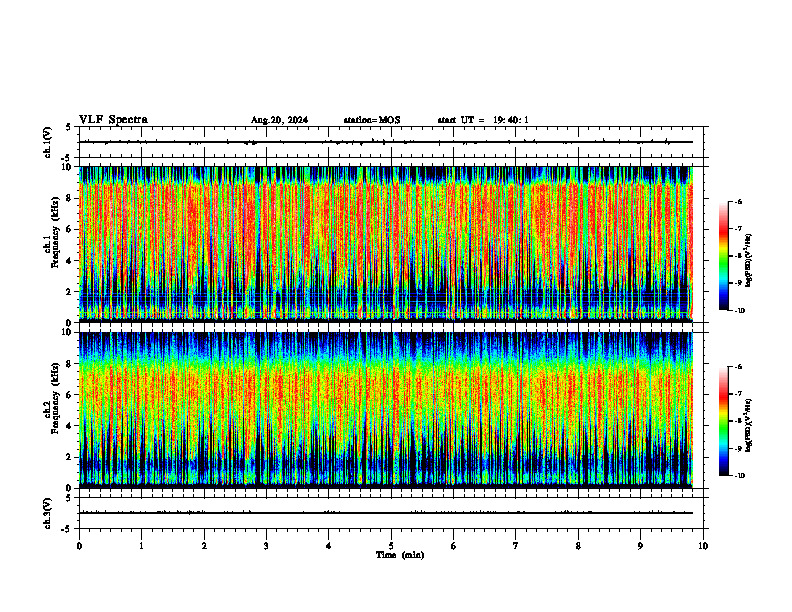Select the ch.2 spectrogram colorbar
Image resolution: width=792 pixels, height=612 pixels.
(723, 421)
